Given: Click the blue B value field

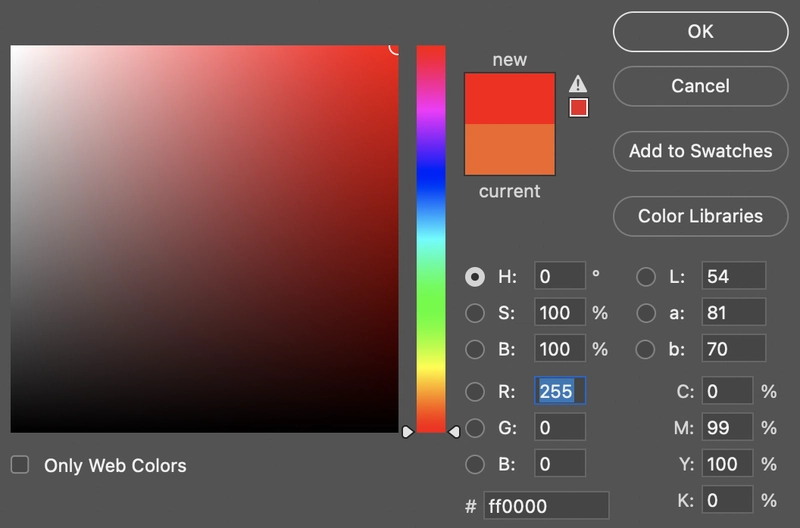Looking at the screenshot, I should click(560, 463).
